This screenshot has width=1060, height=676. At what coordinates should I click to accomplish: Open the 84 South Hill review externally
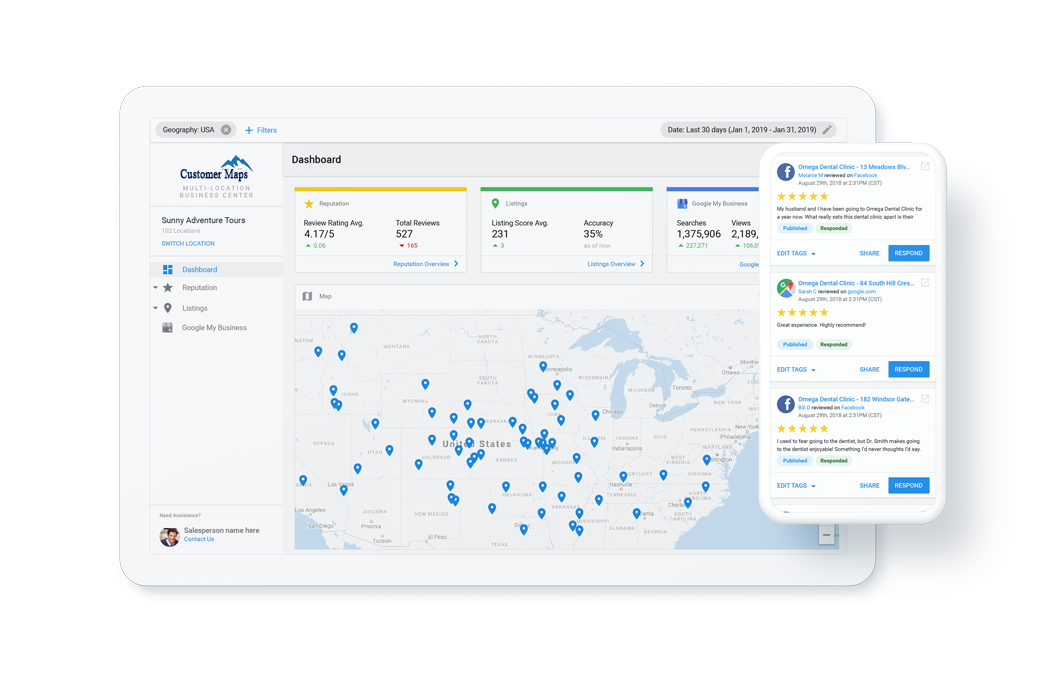point(925,283)
